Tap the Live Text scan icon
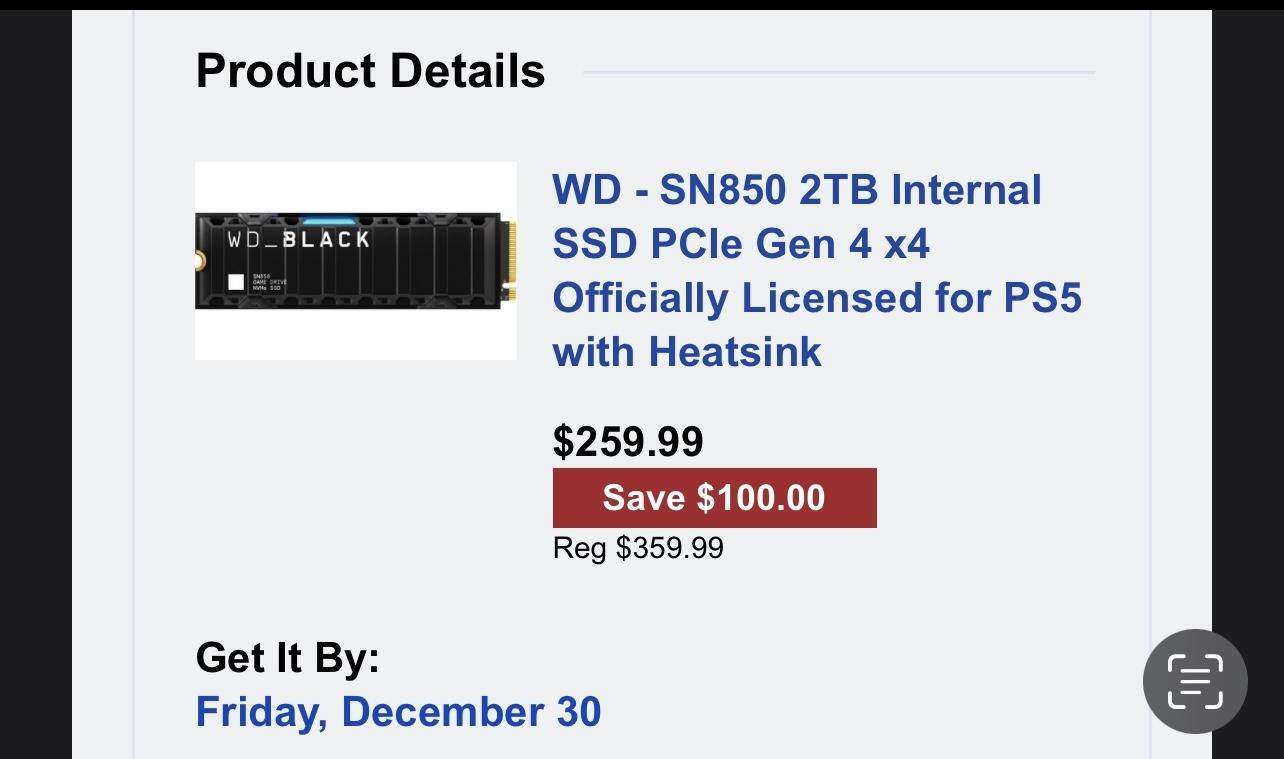The height and width of the screenshot is (759, 1284). (x=1195, y=682)
